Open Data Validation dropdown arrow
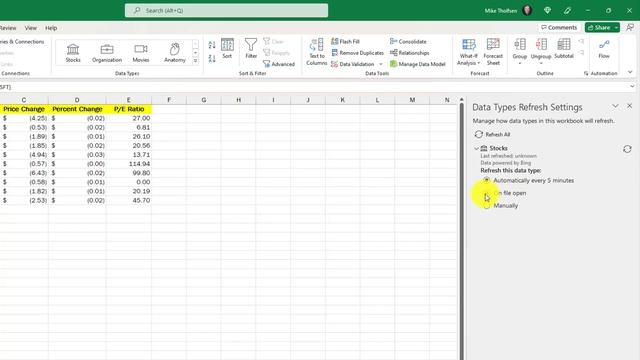640x360 pixels. pos(381,64)
